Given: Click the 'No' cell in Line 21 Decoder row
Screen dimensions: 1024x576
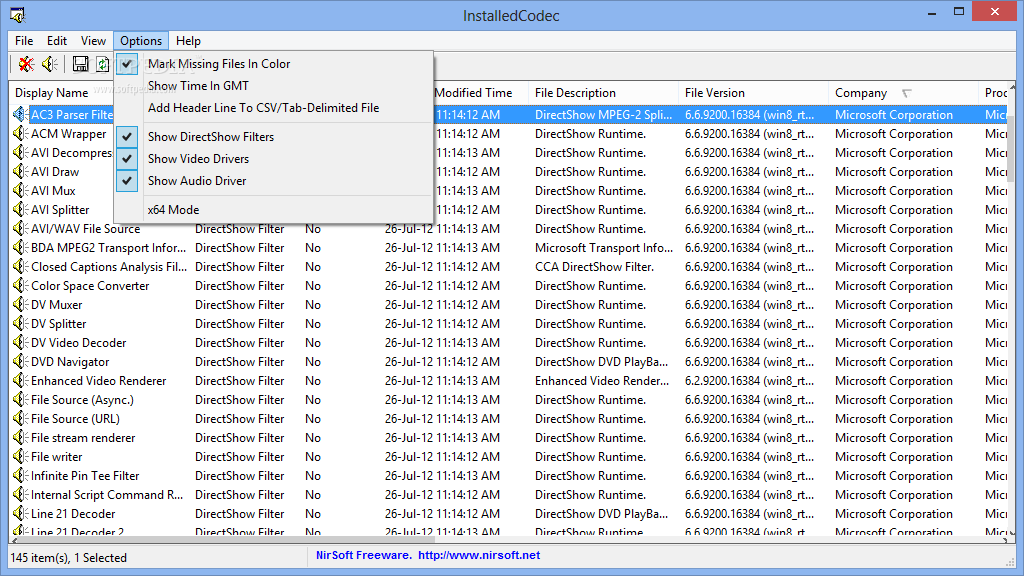Looking at the screenshot, I should (x=313, y=513).
